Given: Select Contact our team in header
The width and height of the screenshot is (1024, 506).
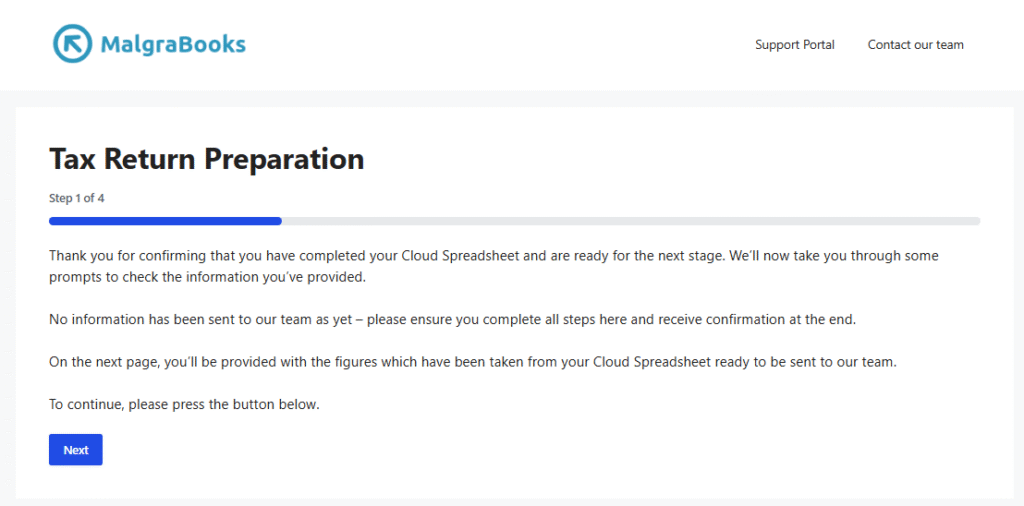Looking at the screenshot, I should (915, 45).
